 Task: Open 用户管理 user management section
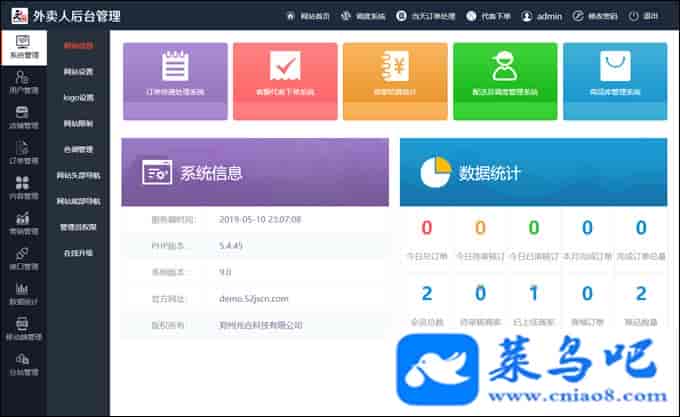[x=23, y=80]
